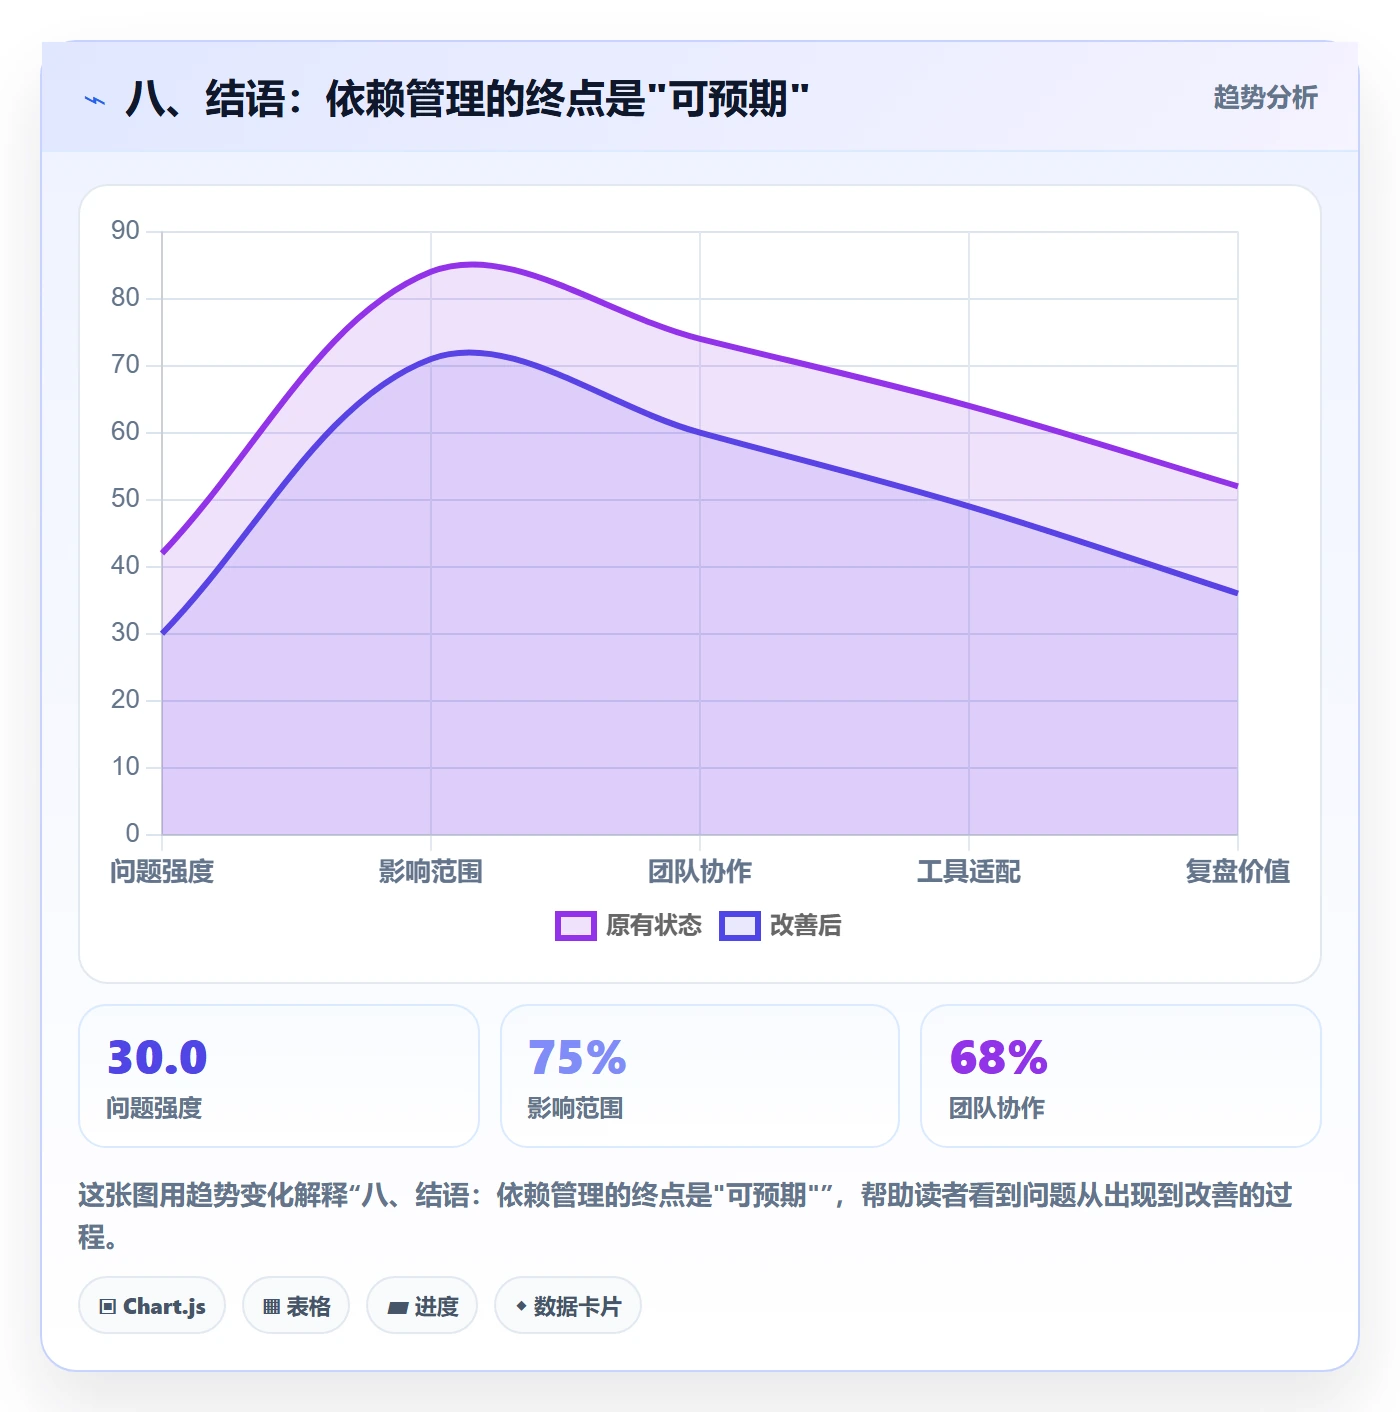Toggle the 改善后 legend swatch

(x=740, y=926)
